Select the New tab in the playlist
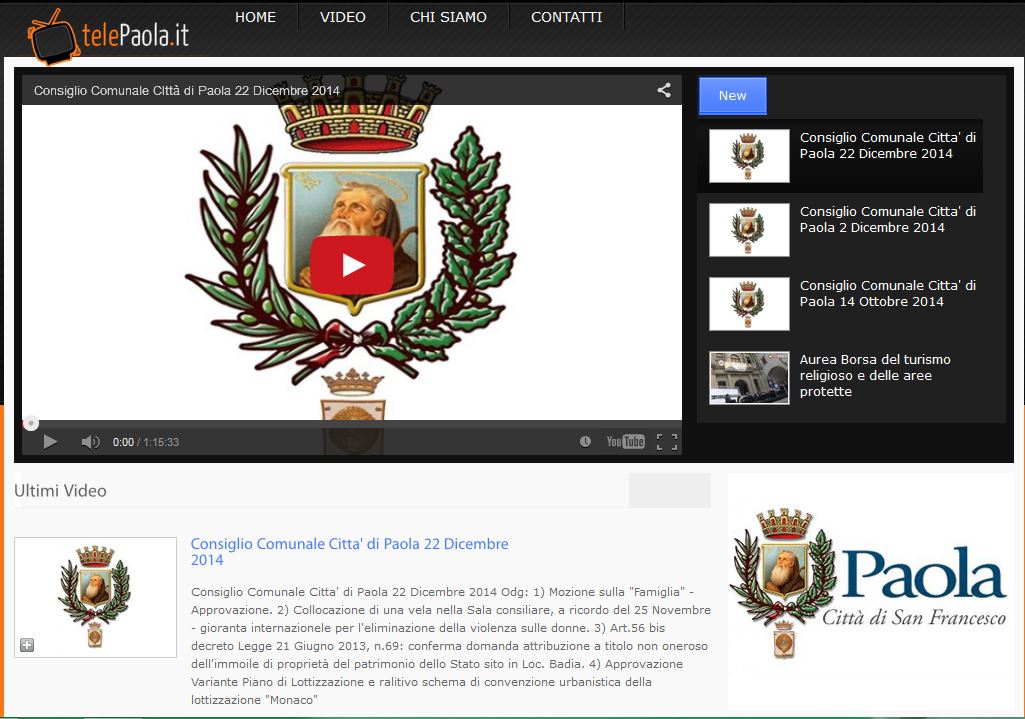Screen dimensions: 1025x719 coord(732,95)
